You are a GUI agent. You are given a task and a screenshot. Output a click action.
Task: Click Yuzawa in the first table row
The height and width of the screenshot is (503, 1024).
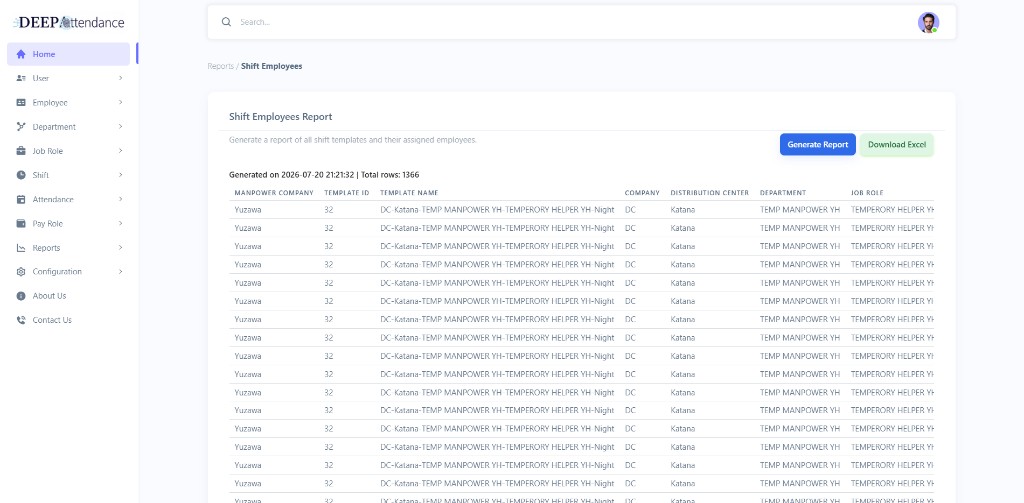[x=248, y=210]
